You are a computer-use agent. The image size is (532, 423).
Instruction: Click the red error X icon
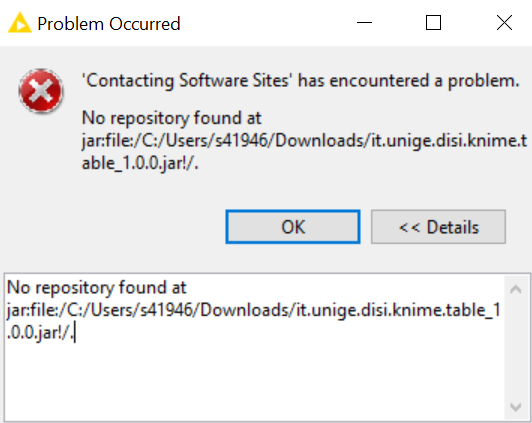point(41,91)
